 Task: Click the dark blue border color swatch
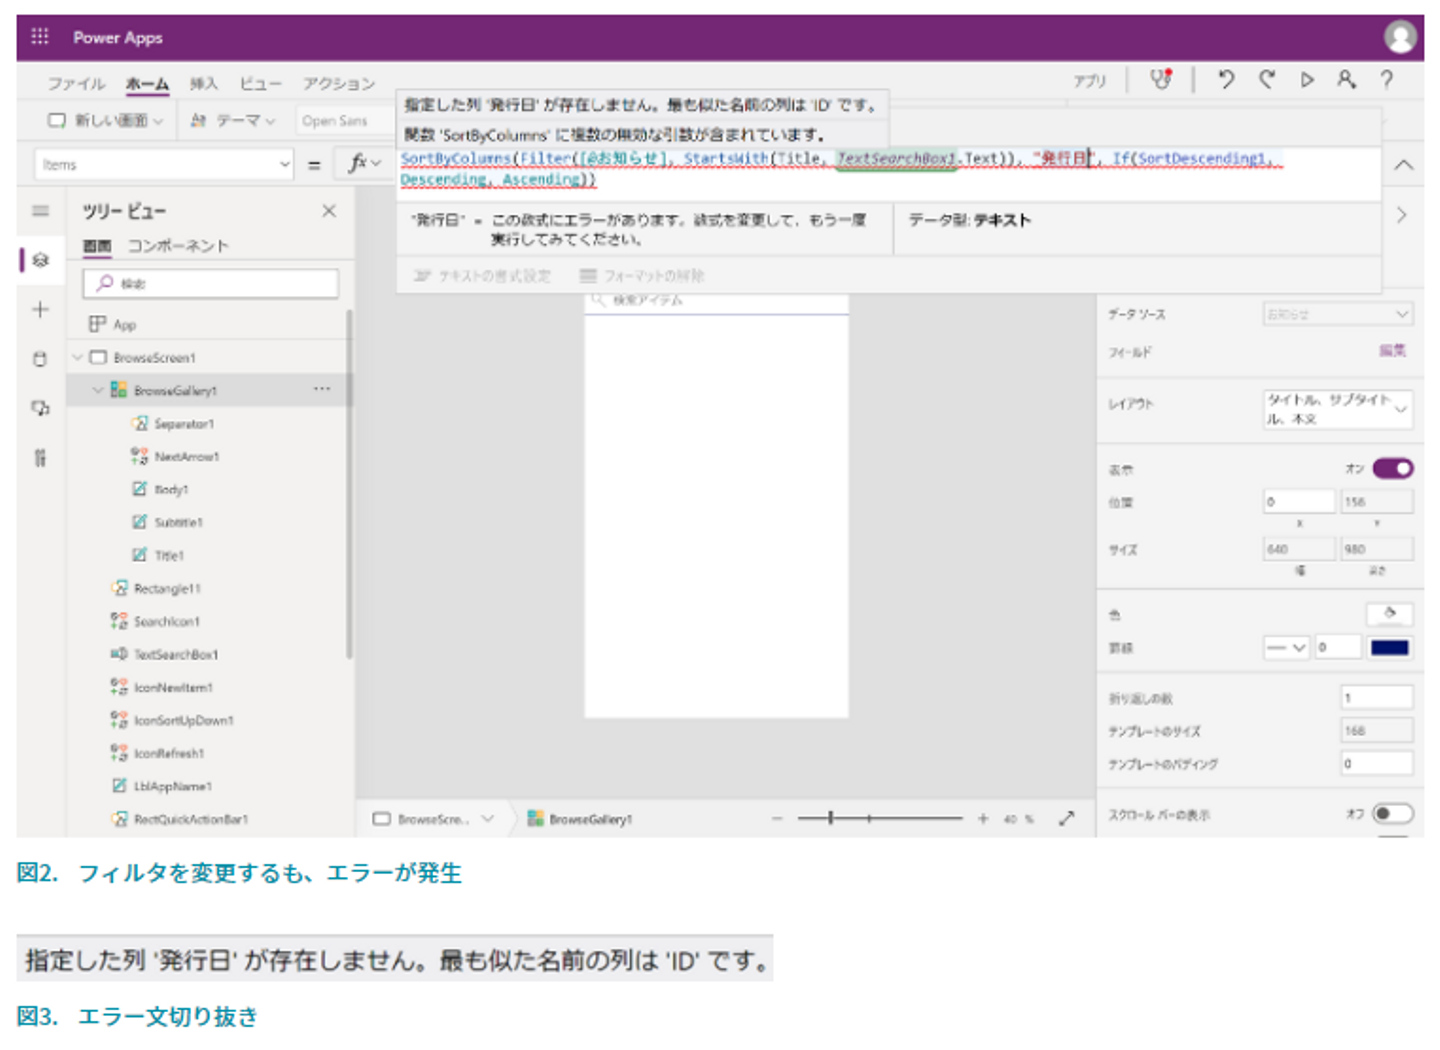[1390, 648]
